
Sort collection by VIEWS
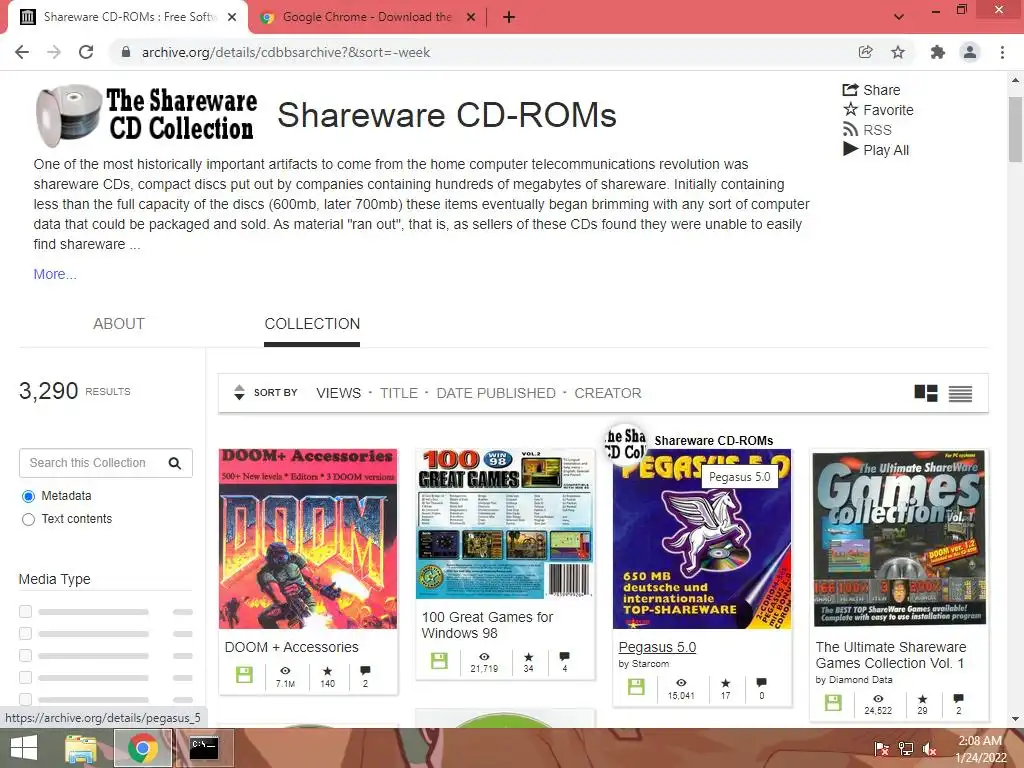[338, 393]
